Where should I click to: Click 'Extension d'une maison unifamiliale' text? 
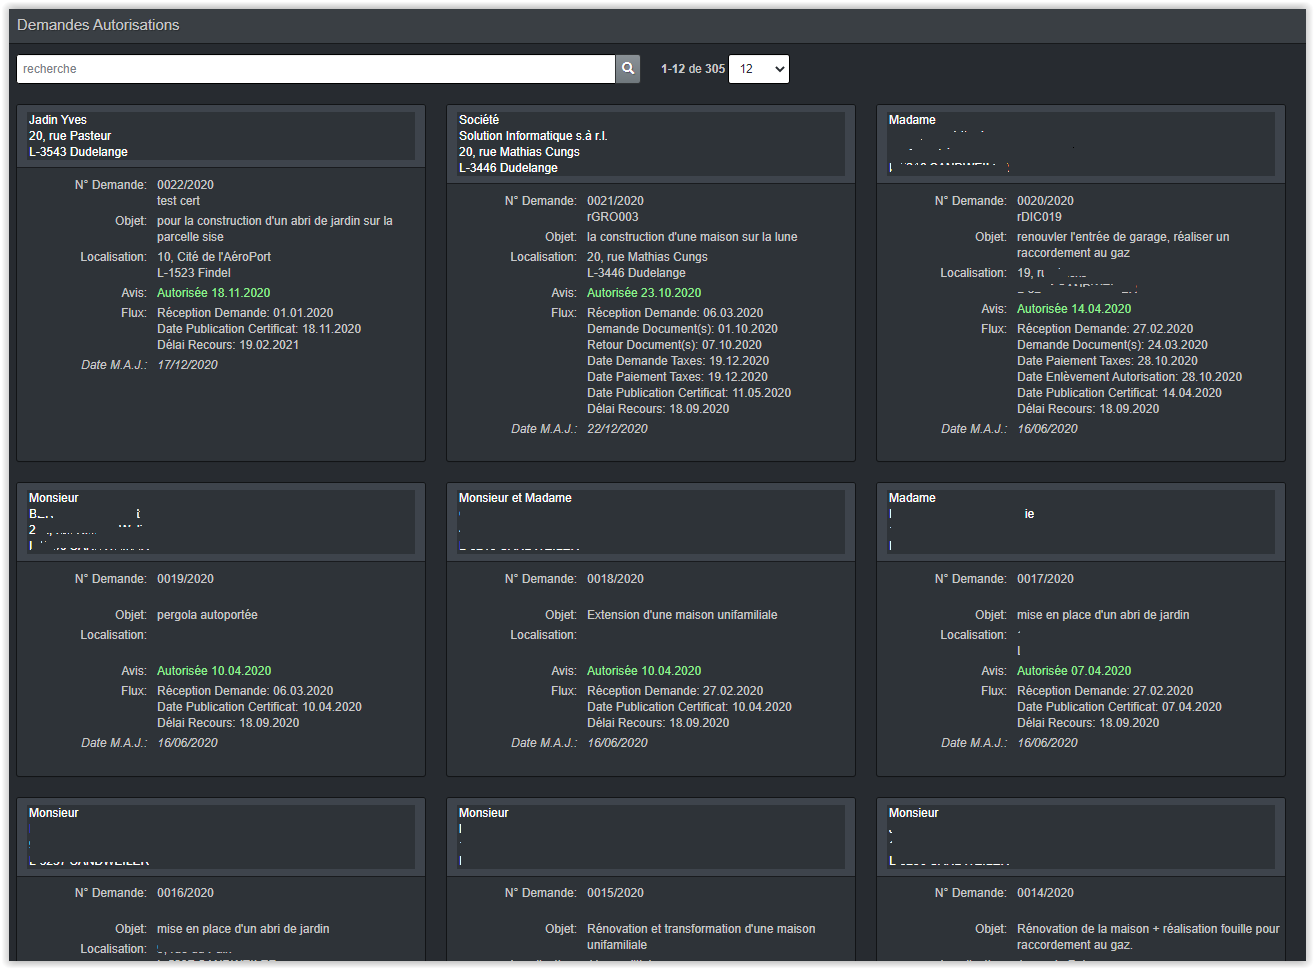[x=682, y=615]
